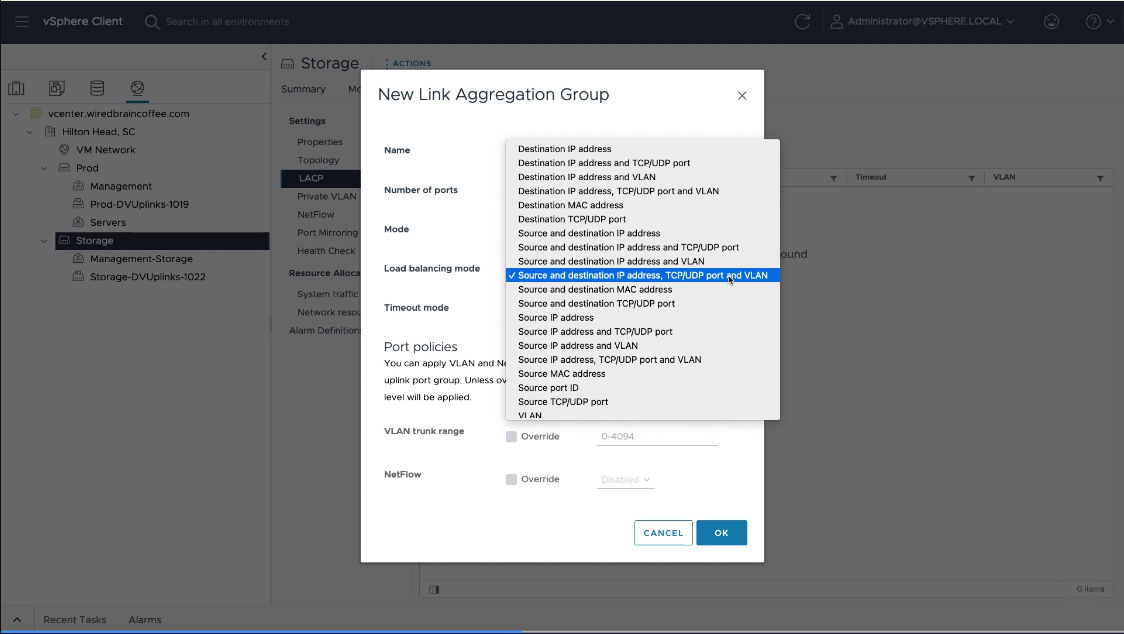Enable the NetFlow Override checkbox
The image size is (1124, 634).
(x=512, y=480)
